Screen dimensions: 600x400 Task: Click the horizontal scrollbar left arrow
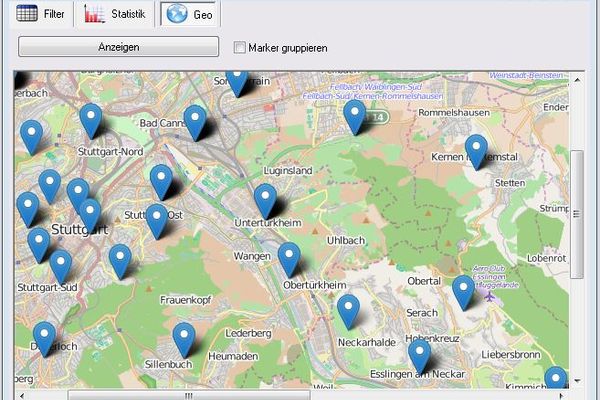(x=22, y=395)
